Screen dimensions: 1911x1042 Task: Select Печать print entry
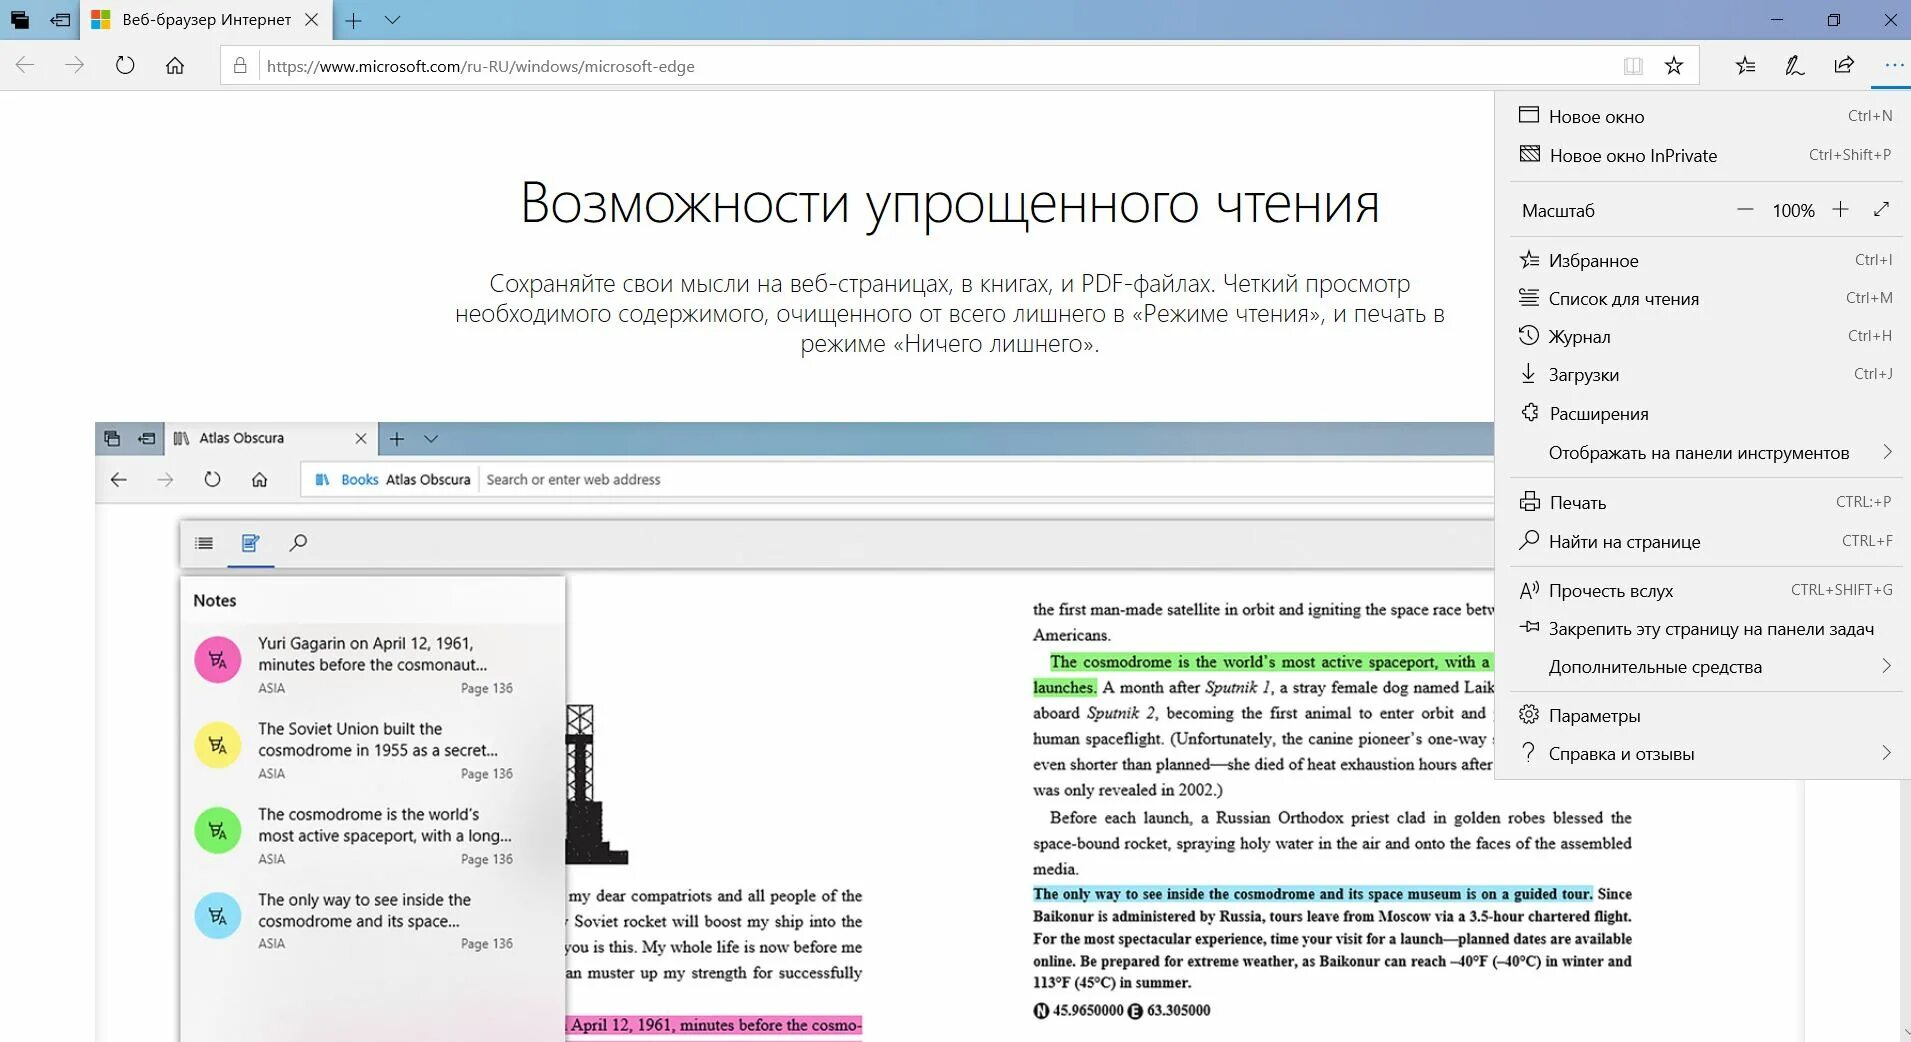[x=1704, y=502]
